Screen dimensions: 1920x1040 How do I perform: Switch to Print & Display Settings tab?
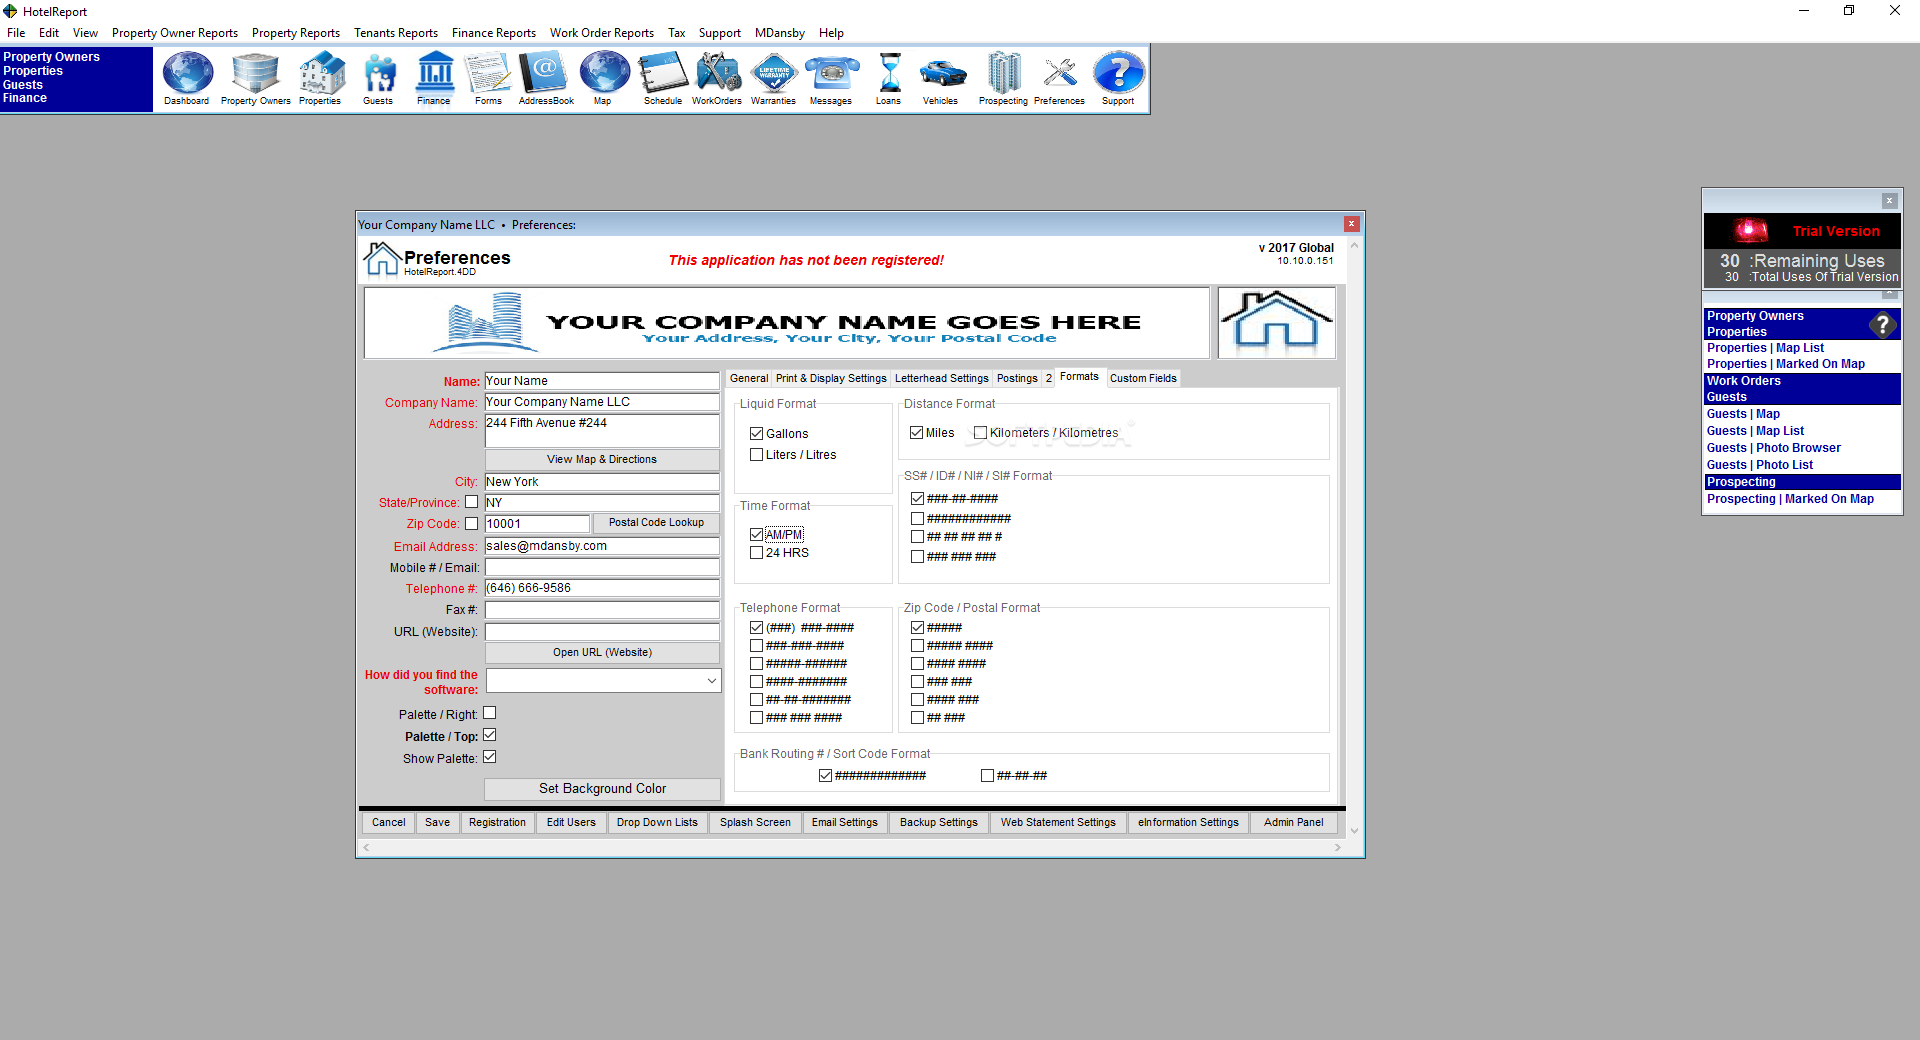[x=831, y=378]
